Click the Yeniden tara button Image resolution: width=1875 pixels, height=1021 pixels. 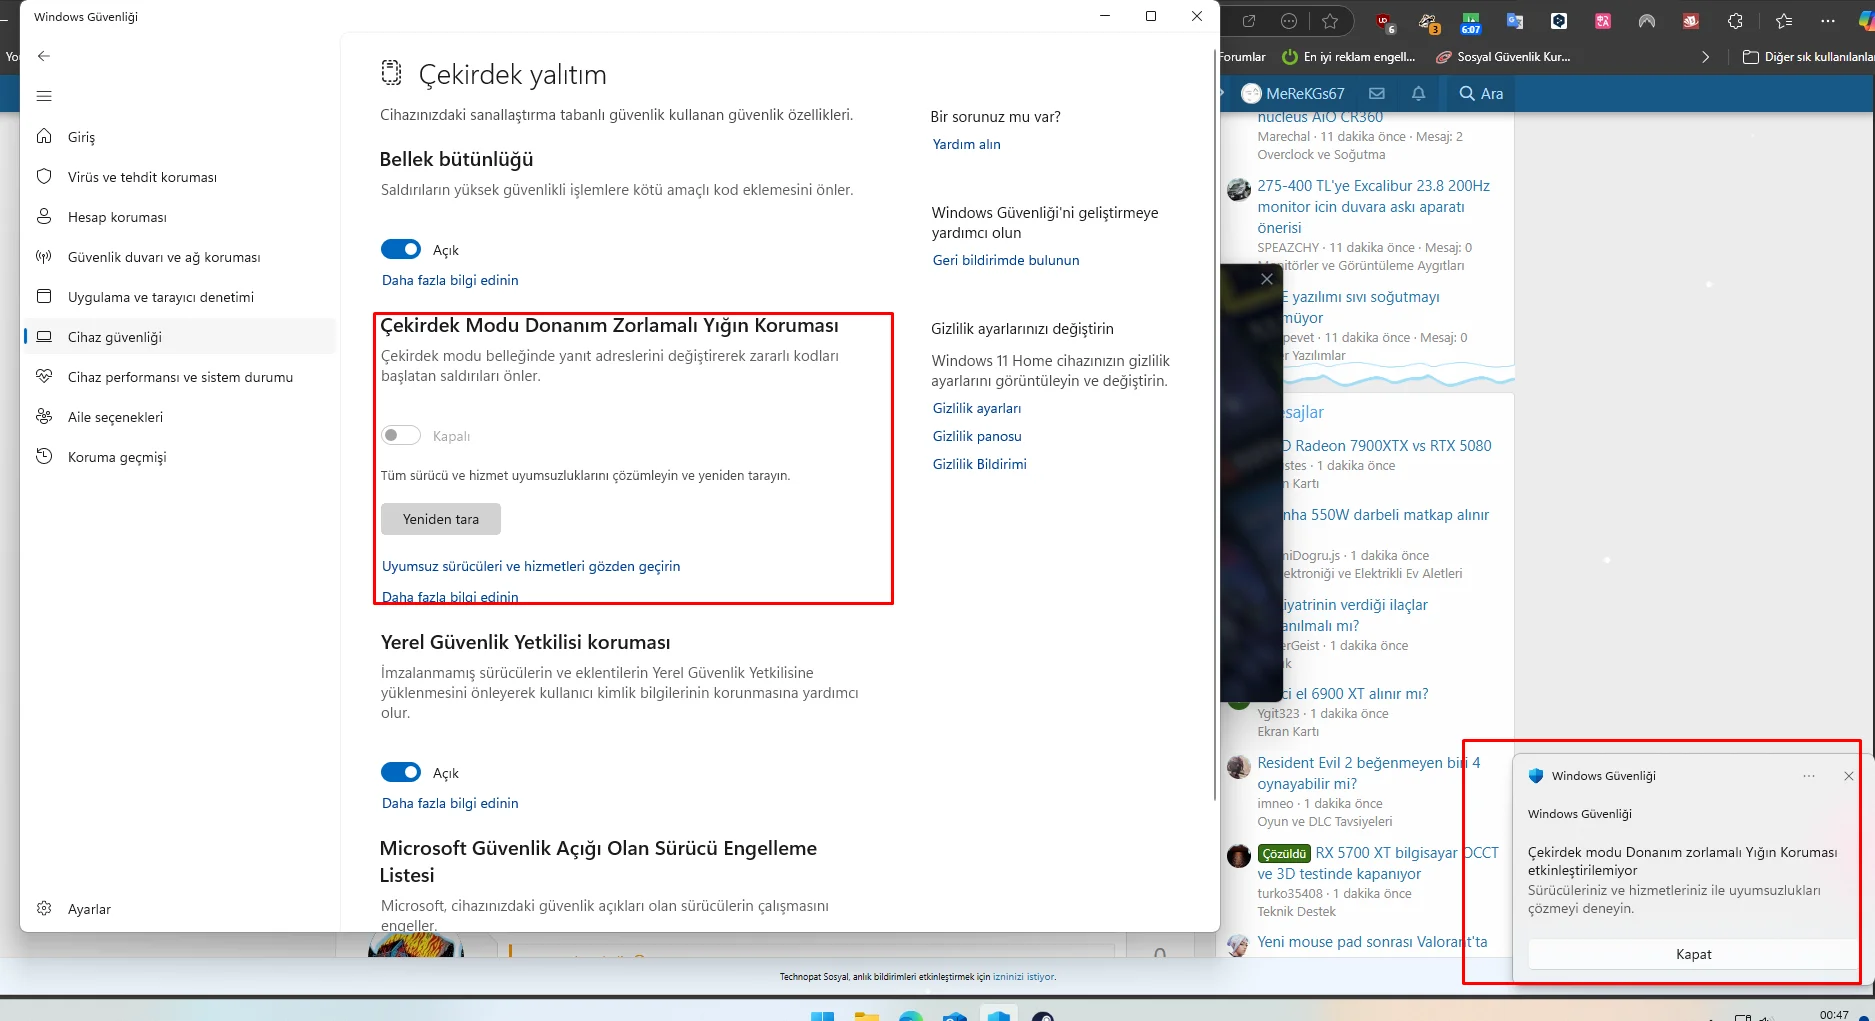click(441, 519)
